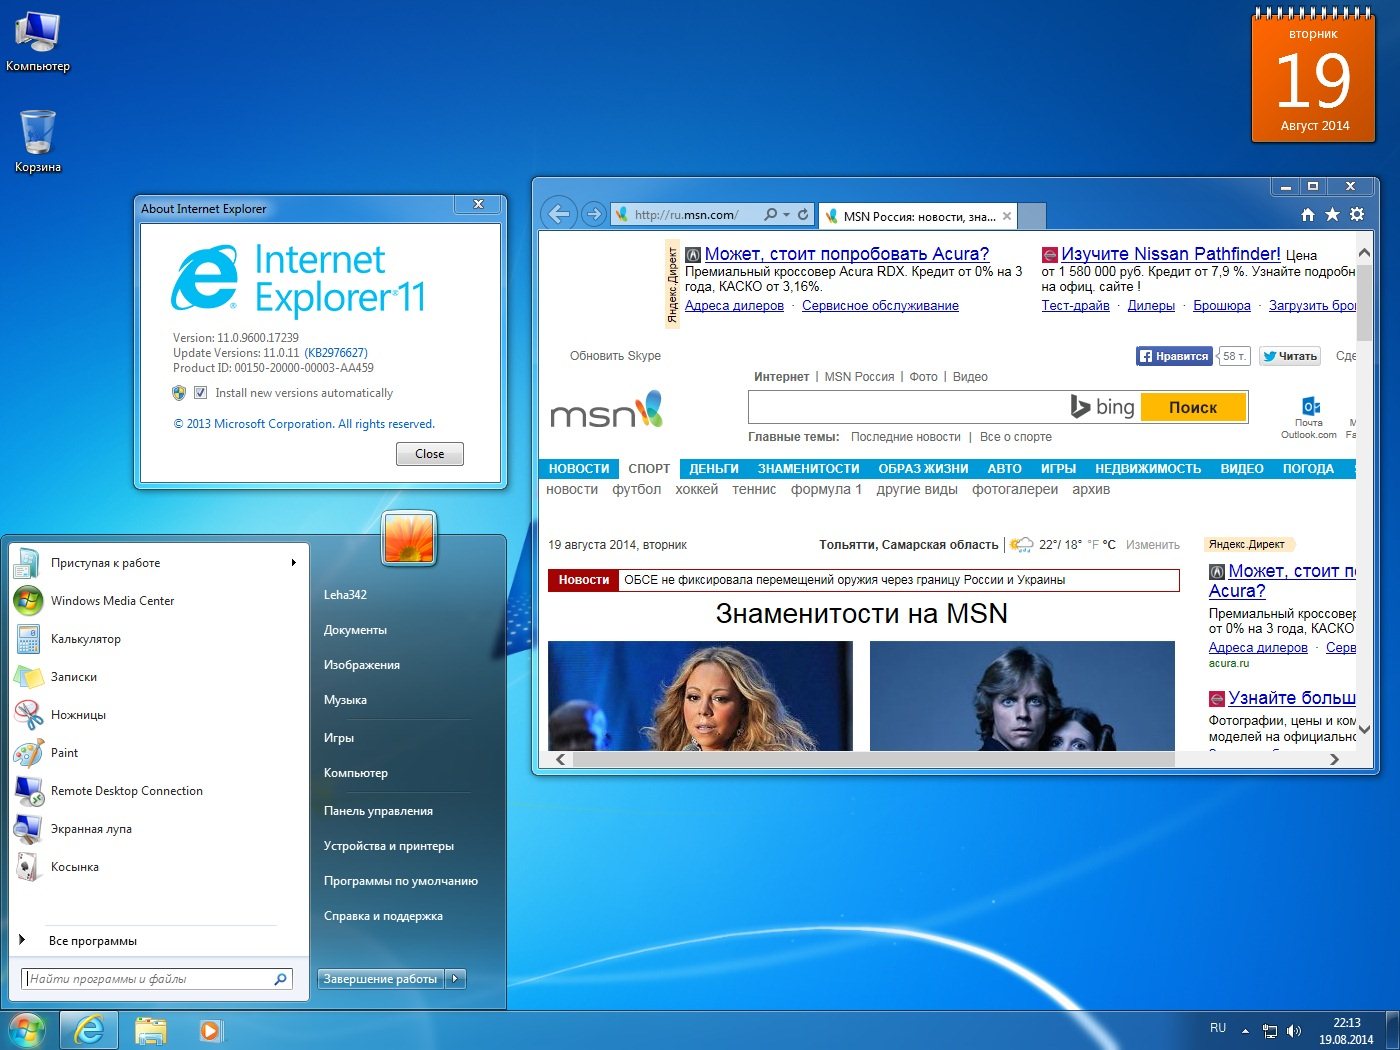Image resolution: width=1400 pixels, height=1050 pixels.
Task: Click Завершение работы shutdown button
Action: [381, 979]
